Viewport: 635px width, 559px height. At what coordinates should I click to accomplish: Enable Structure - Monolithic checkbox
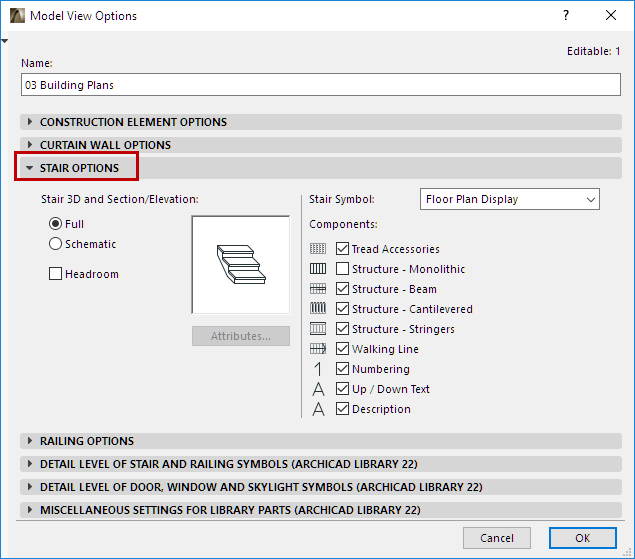[342, 269]
